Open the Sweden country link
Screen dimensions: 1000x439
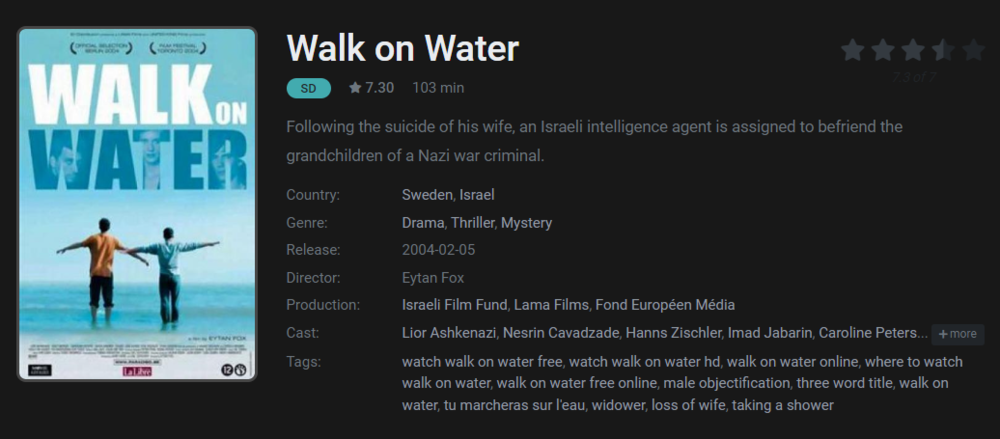click(427, 195)
